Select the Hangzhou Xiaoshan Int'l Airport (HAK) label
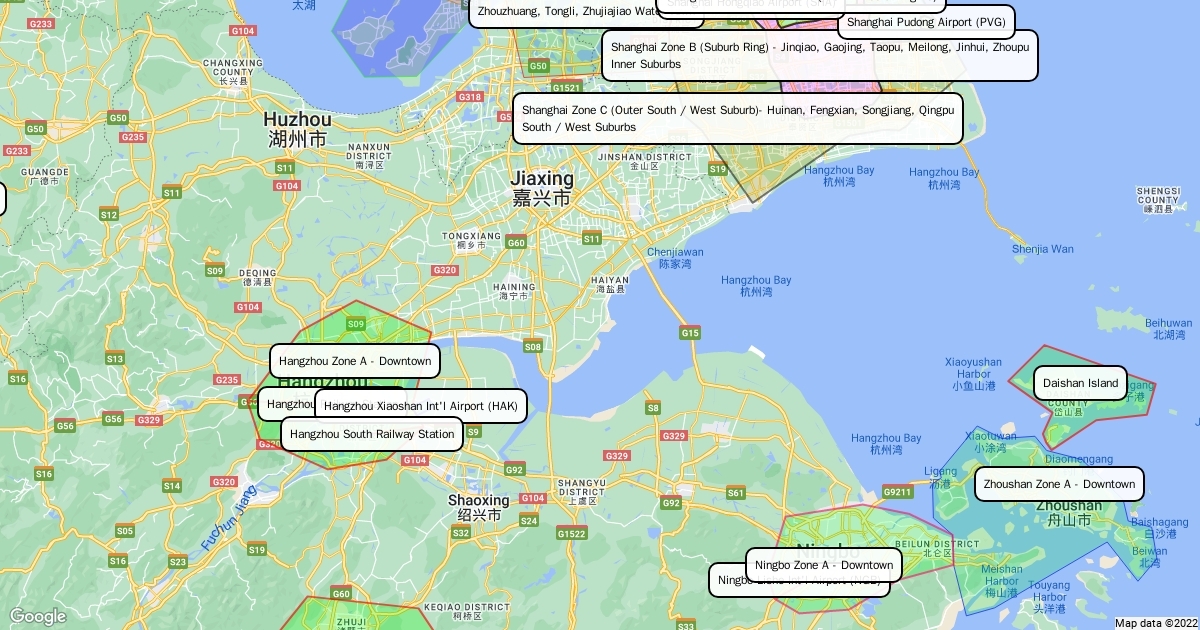The height and width of the screenshot is (630, 1200). click(421, 406)
